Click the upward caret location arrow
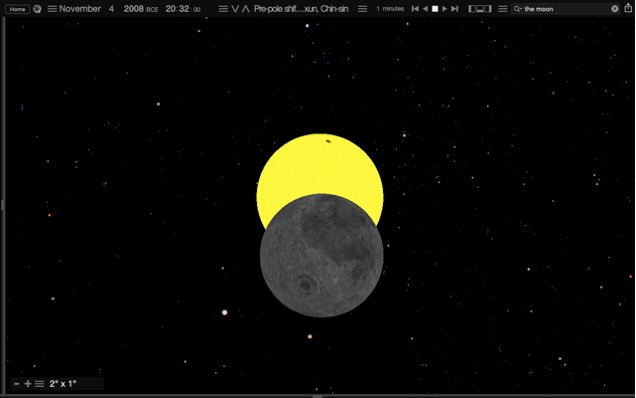Screen dimensions: 636x398 (245, 9)
